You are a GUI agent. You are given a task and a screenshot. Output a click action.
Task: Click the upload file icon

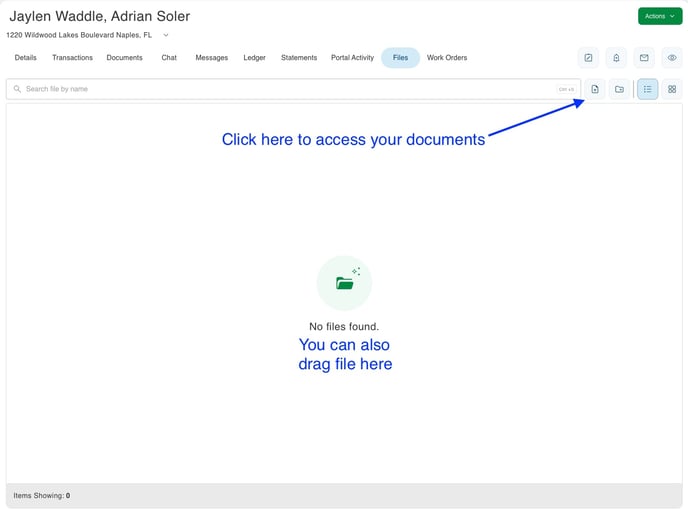[595, 90]
